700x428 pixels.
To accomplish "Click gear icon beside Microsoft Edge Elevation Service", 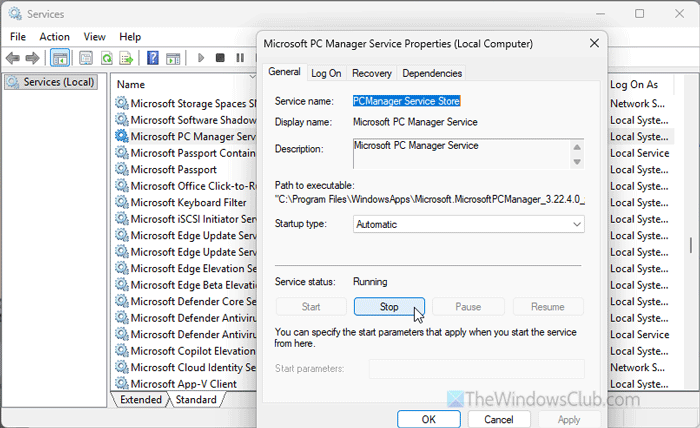I will [121, 268].
